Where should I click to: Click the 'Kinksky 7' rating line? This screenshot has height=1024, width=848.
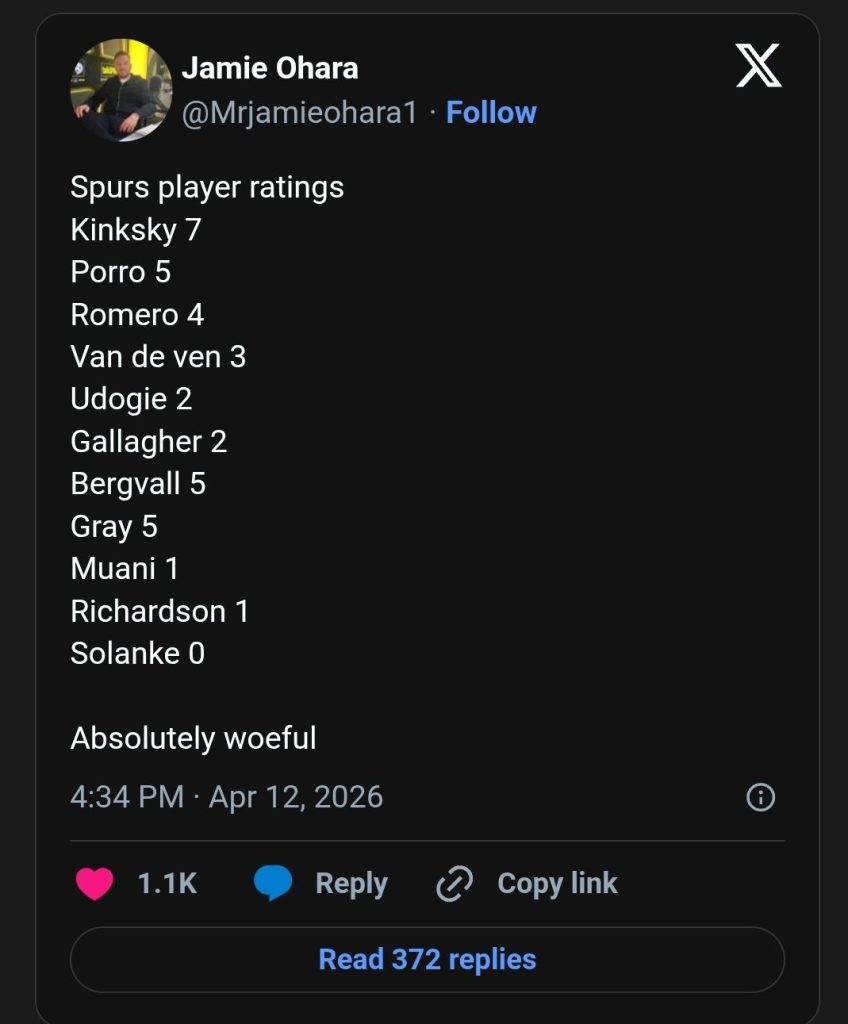click(x=136, y=230)
